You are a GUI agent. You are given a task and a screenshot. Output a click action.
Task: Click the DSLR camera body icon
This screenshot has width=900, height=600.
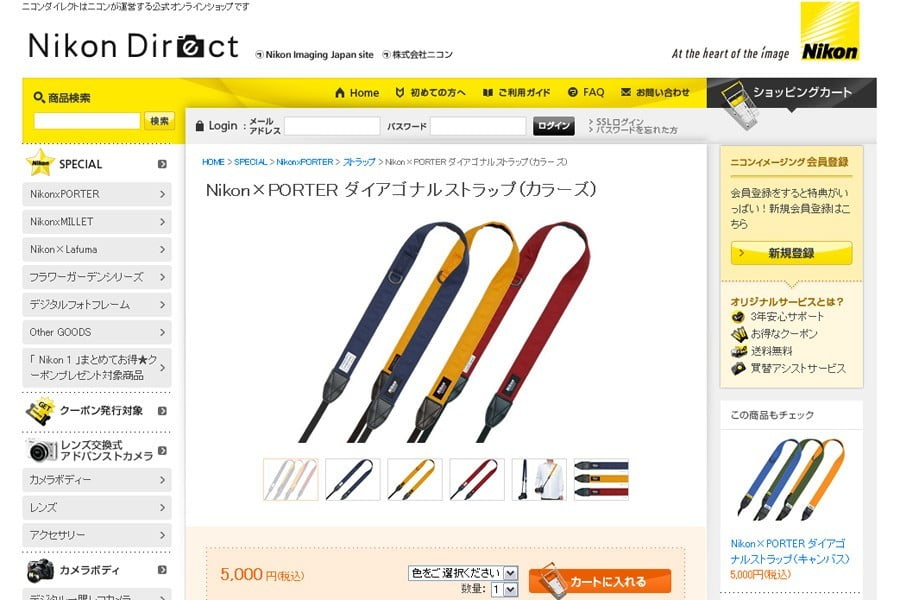tap(40, 570)
